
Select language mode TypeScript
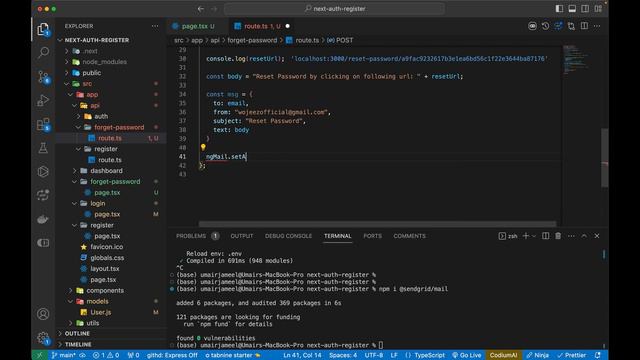point(429,355)
